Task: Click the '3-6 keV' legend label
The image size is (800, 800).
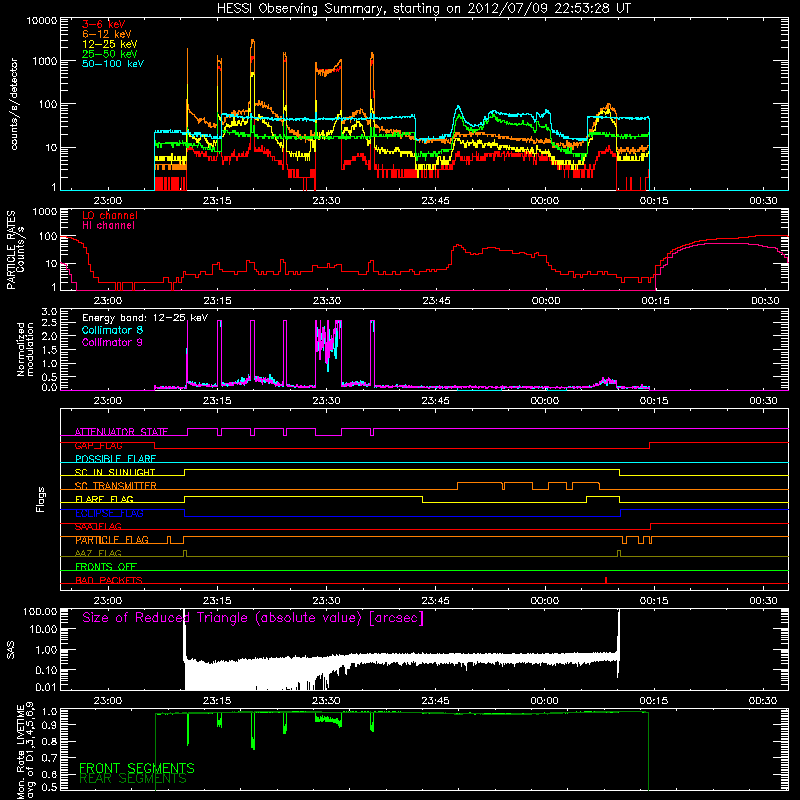Action: [104, 24]
